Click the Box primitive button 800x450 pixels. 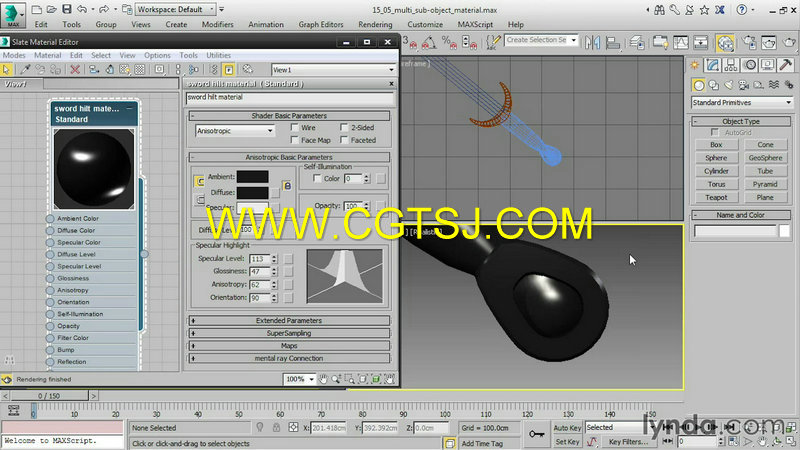click(x=716, y=145)
